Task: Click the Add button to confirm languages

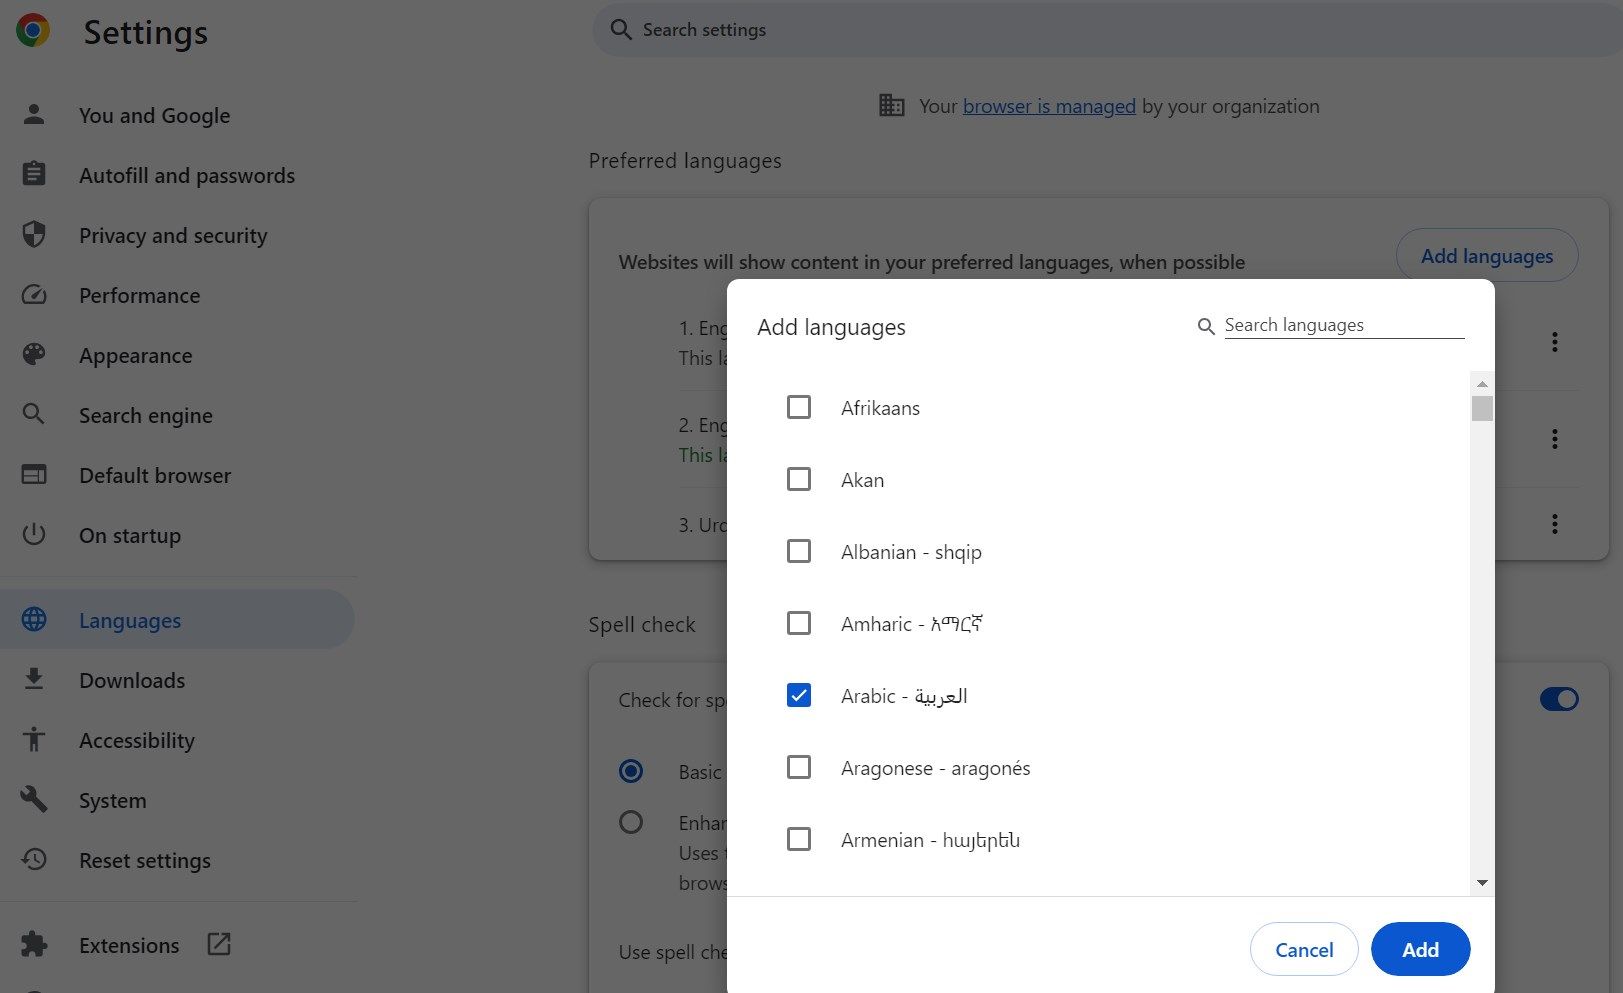Action: (1420, 948)
